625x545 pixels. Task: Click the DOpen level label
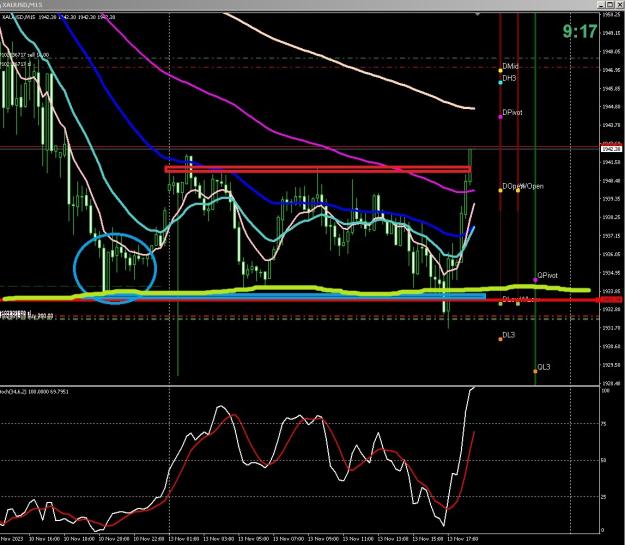[511, 186]
